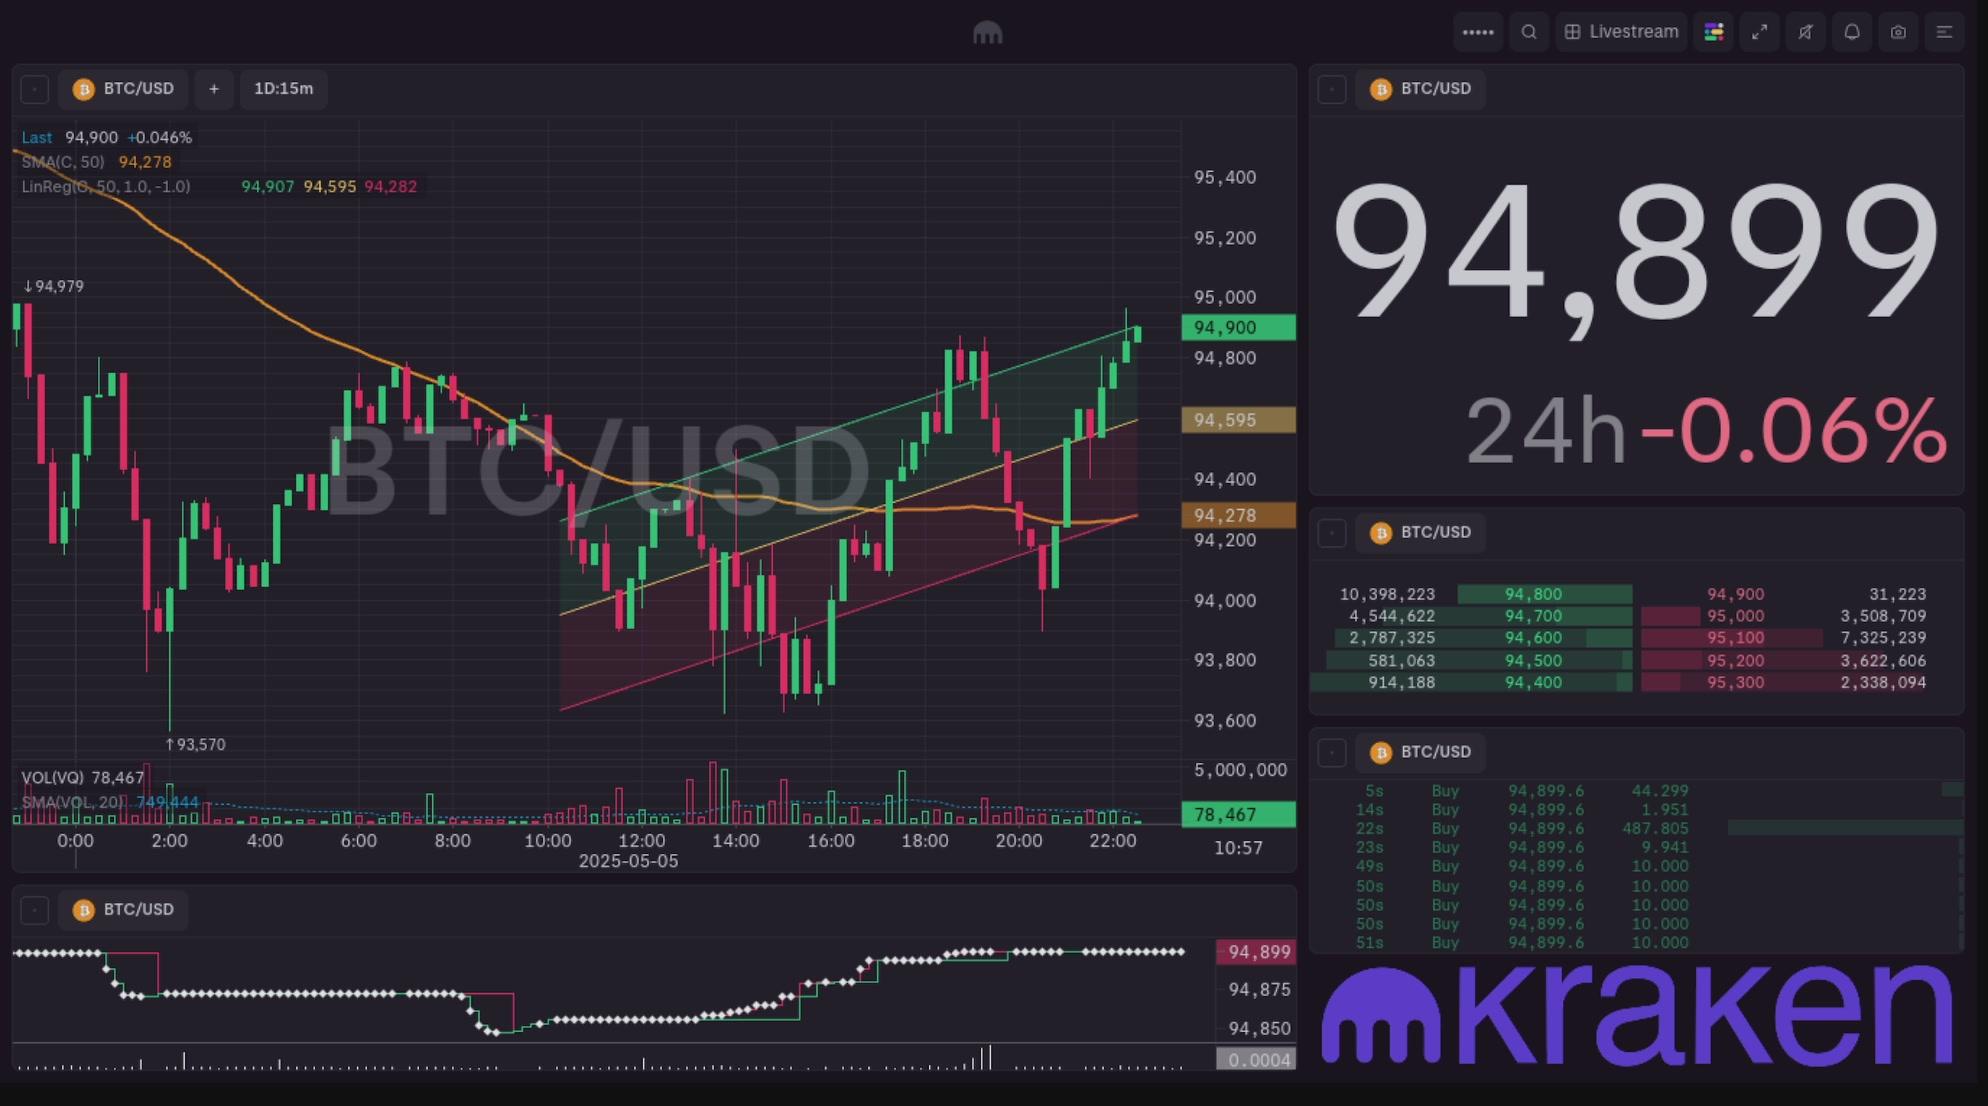Click the 7,325,239 ask volume cell
This screenshot has width=1988, height=1106.
coord(1883,638)
